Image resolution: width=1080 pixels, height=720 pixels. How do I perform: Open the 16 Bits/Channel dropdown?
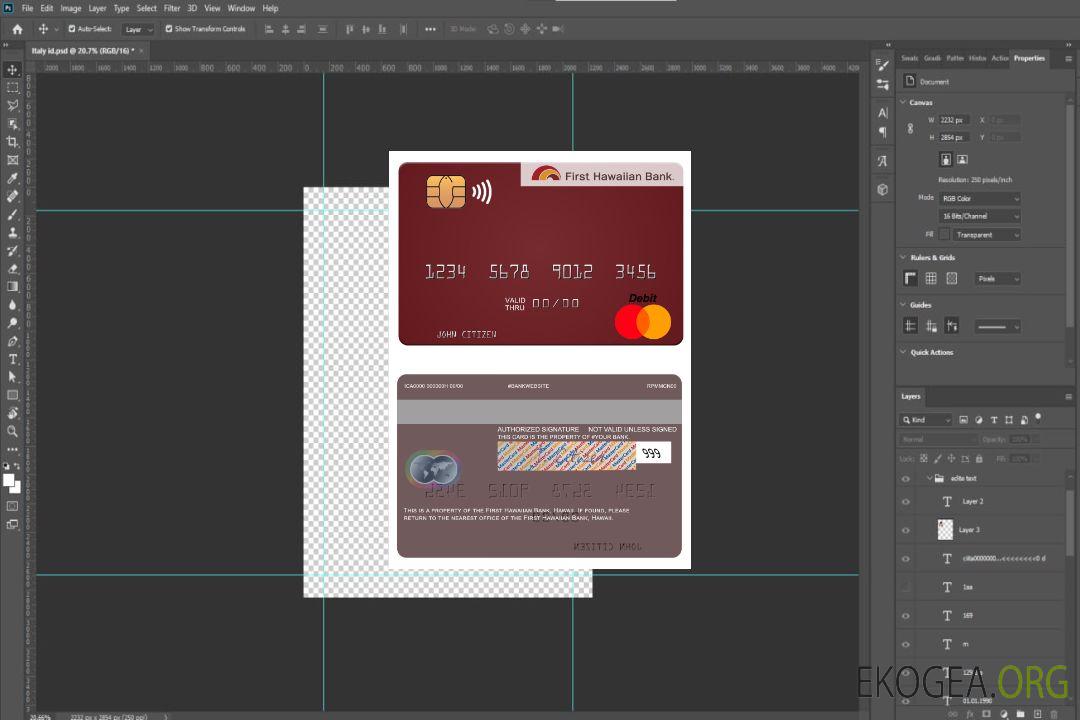click(979, 216)
